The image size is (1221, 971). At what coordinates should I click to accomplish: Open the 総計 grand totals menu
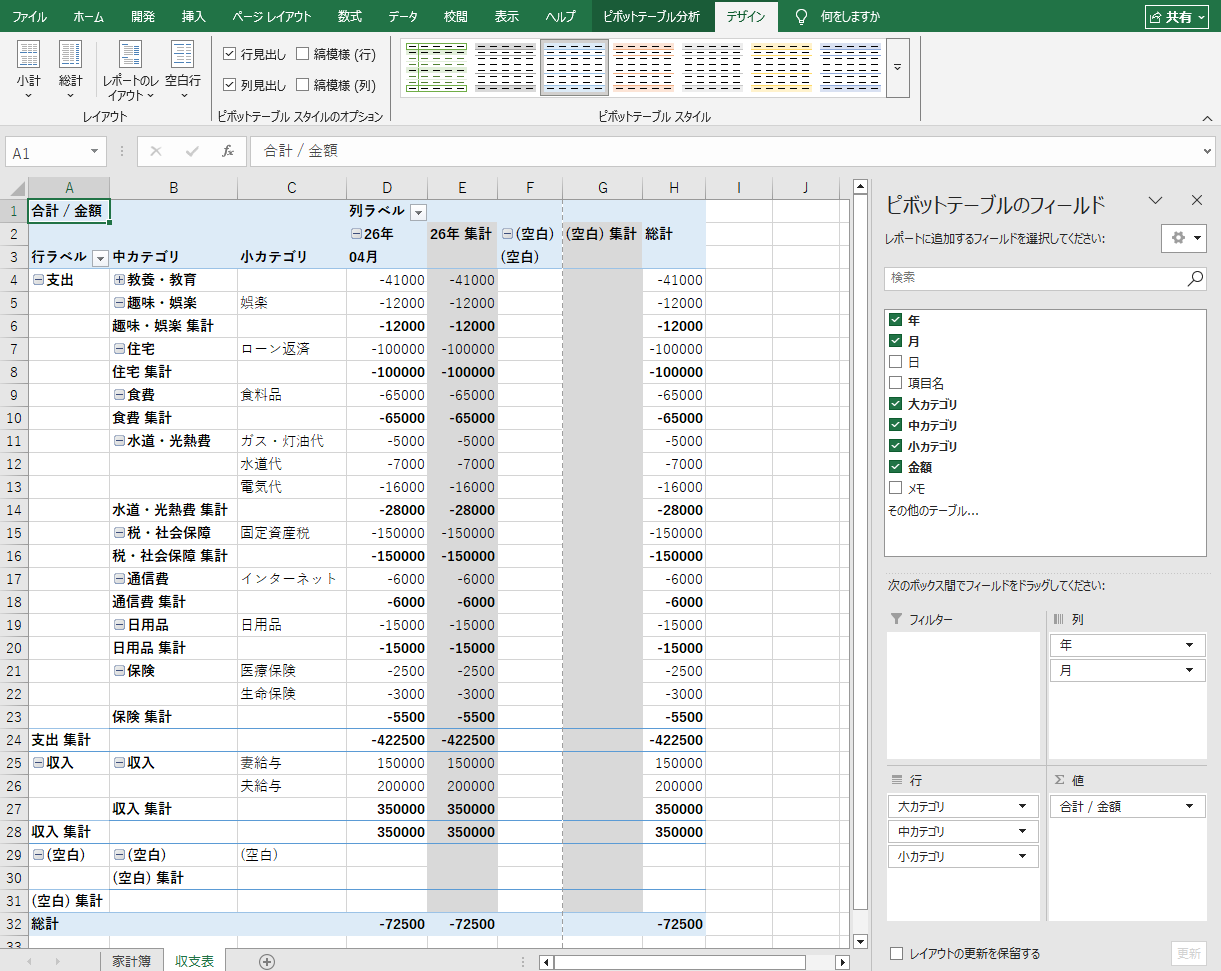(x=70, y=70)
